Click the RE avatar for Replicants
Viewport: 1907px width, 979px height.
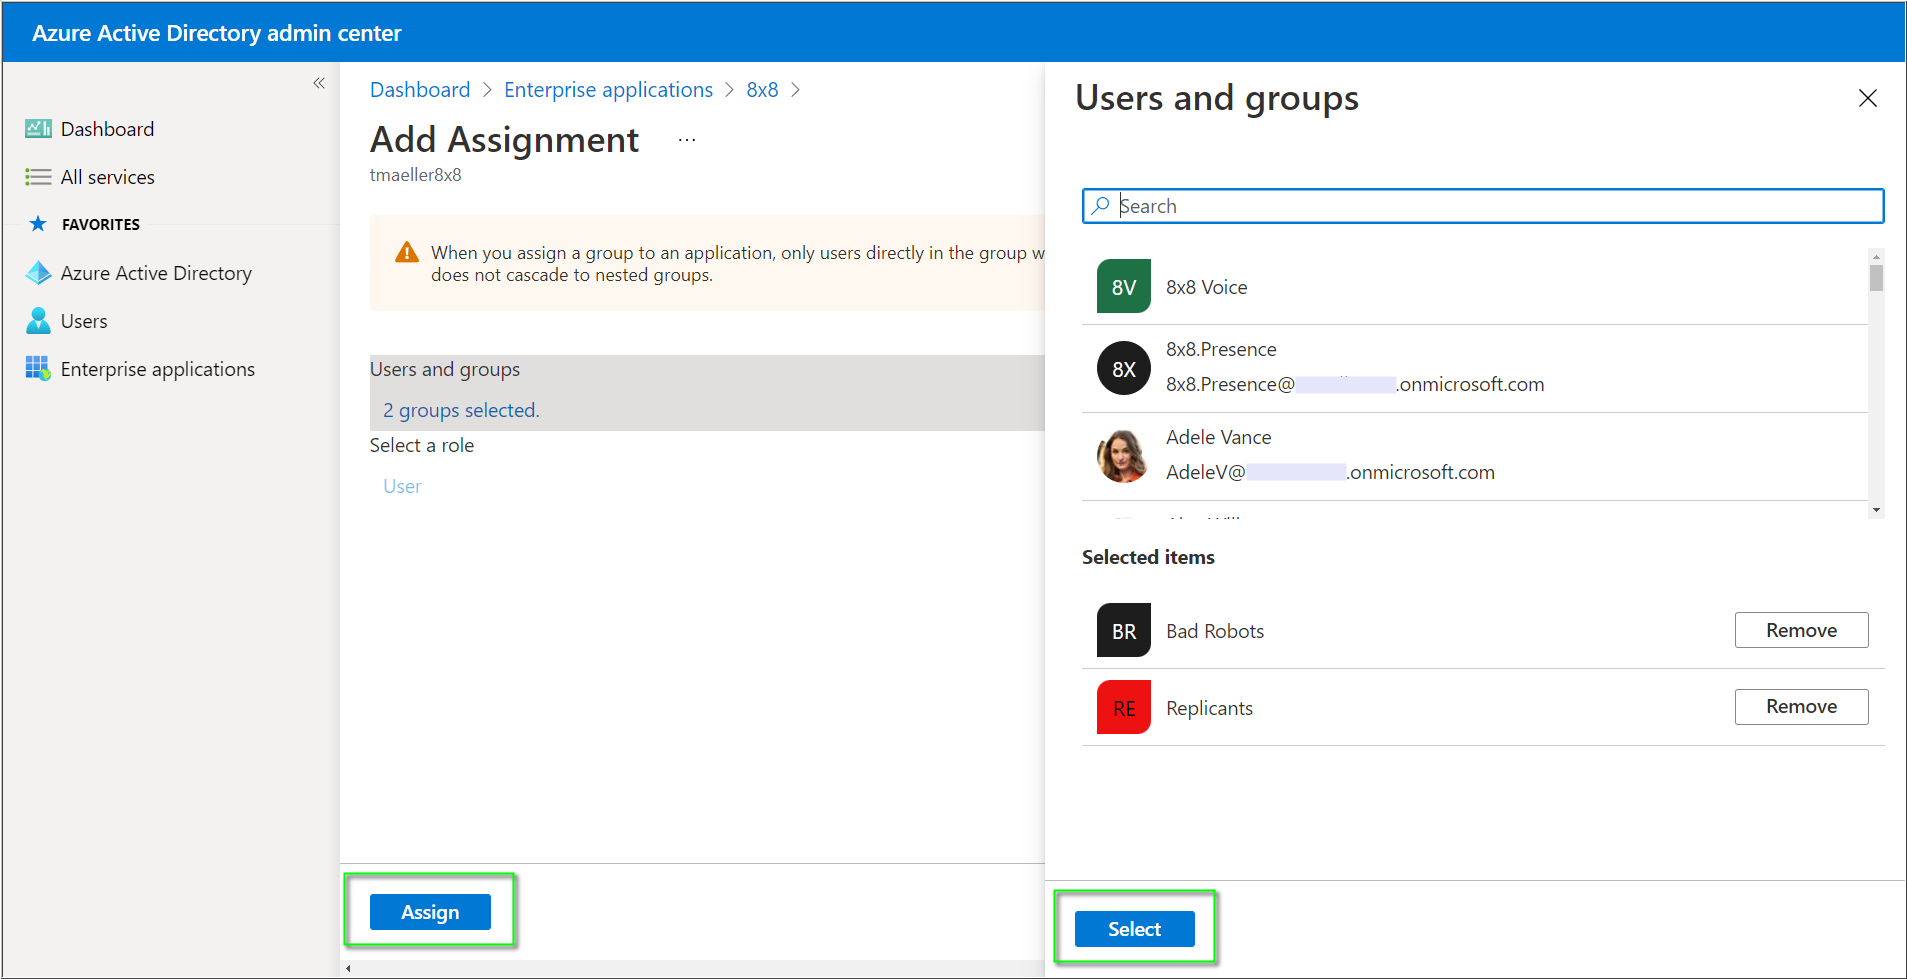coord(1124,707)
